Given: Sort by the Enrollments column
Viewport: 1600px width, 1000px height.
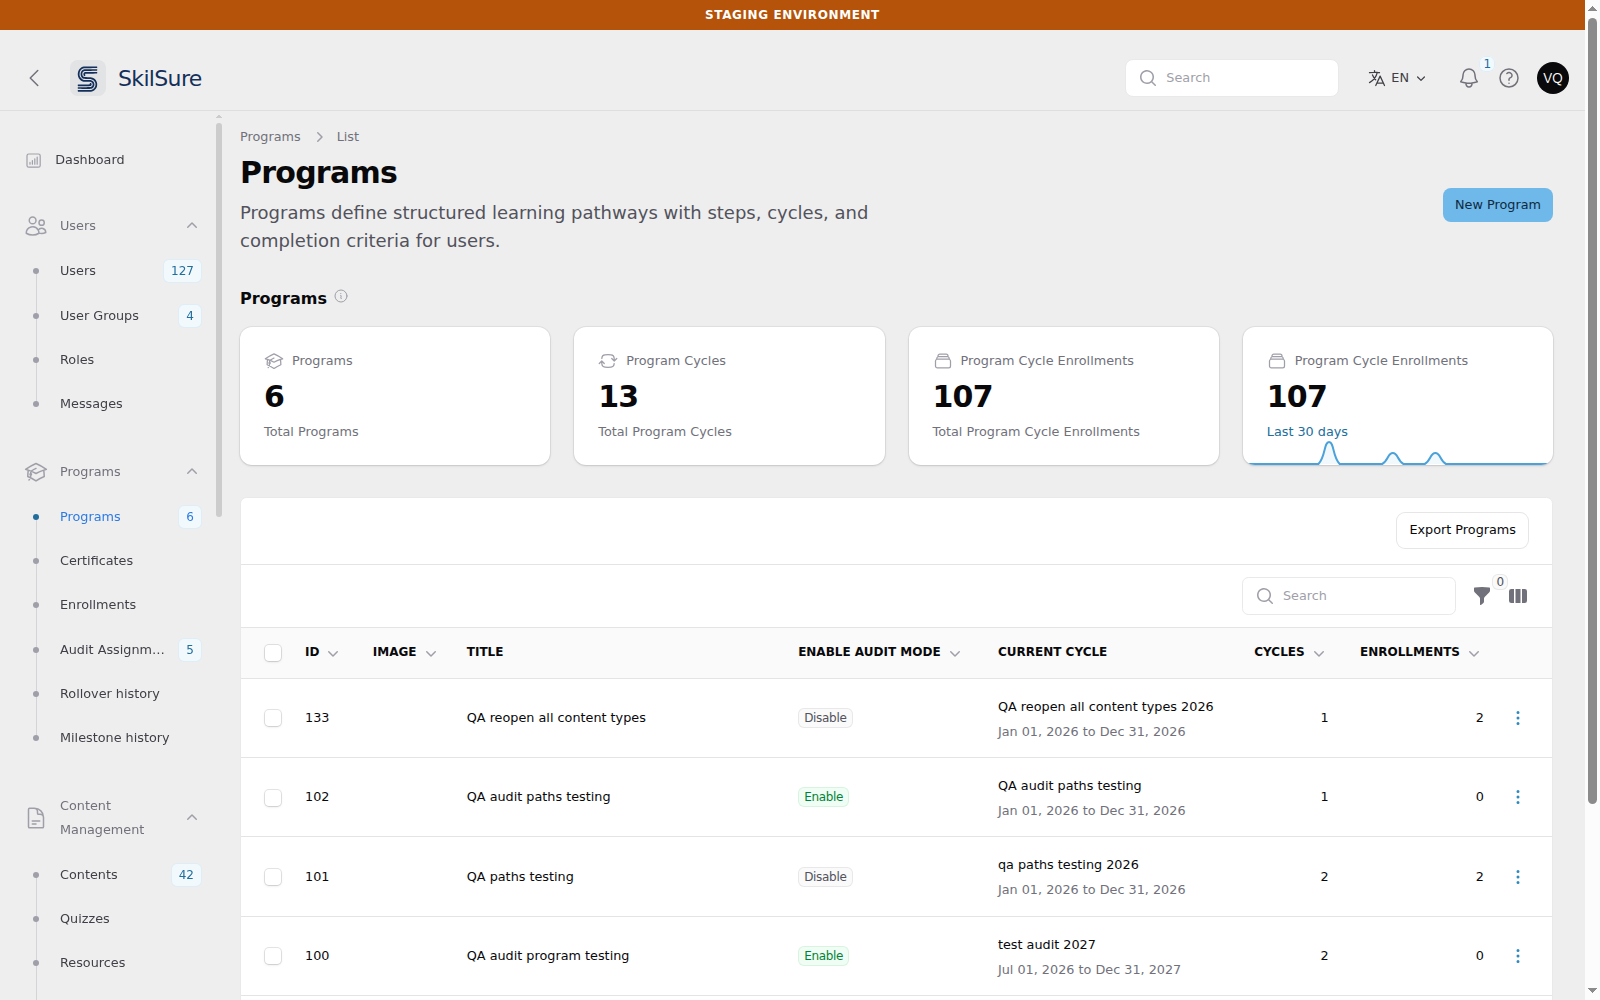Looking at the screenshot, I should (x=1419, y=652).
